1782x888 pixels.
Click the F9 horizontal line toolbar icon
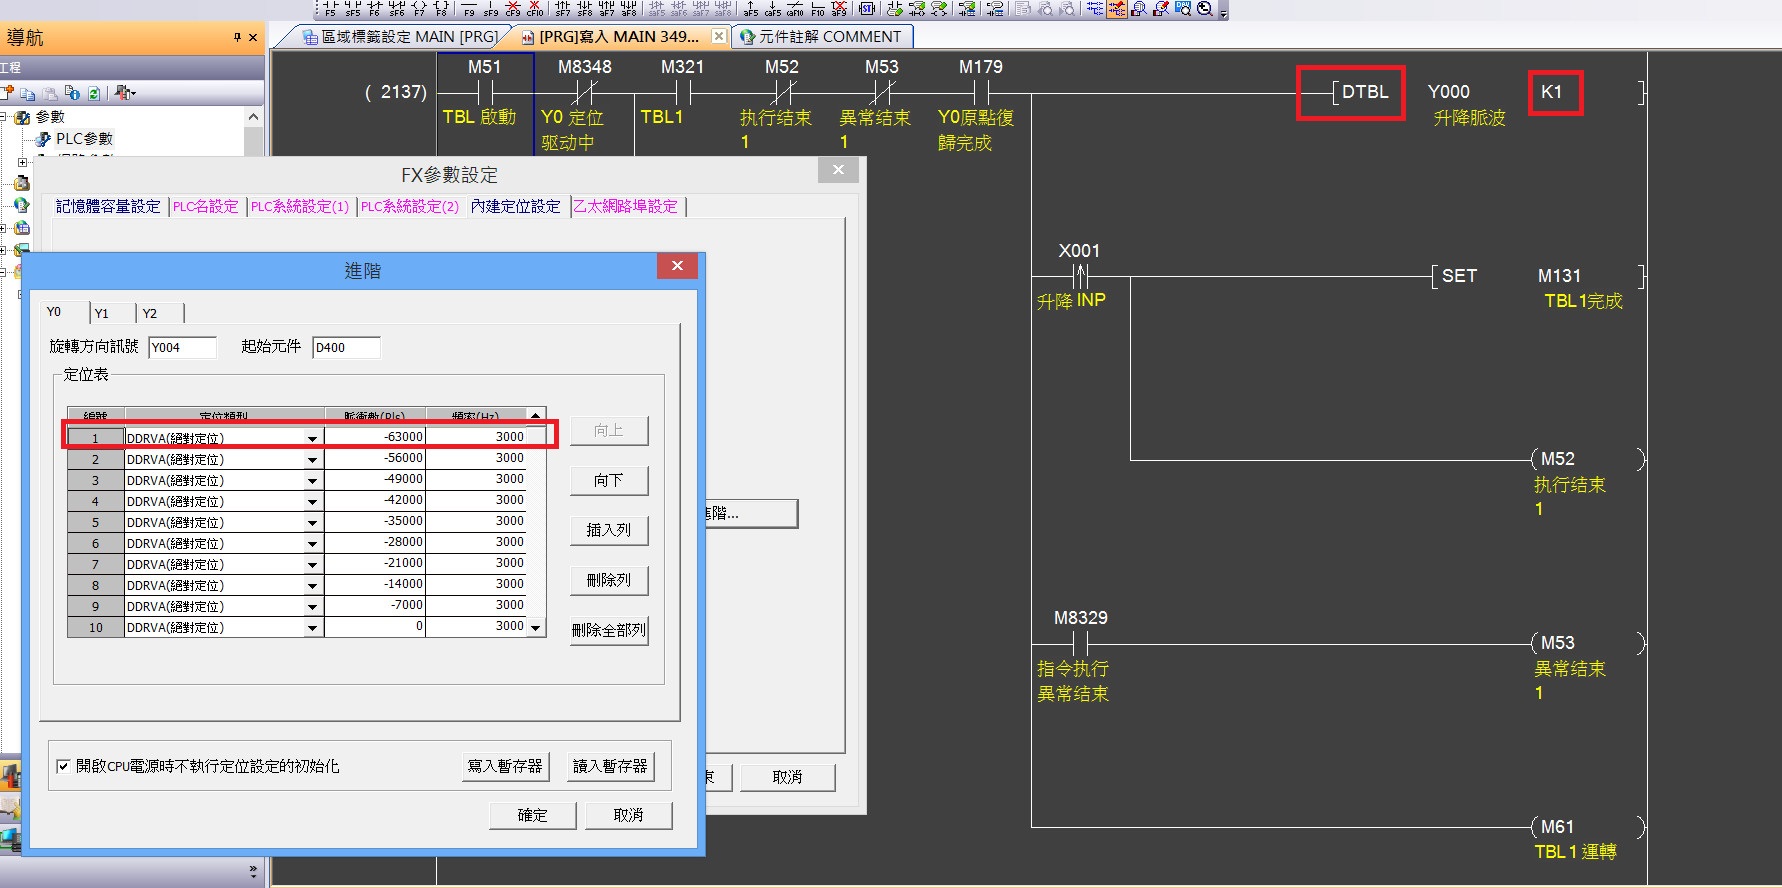click(x=469, y=9)
